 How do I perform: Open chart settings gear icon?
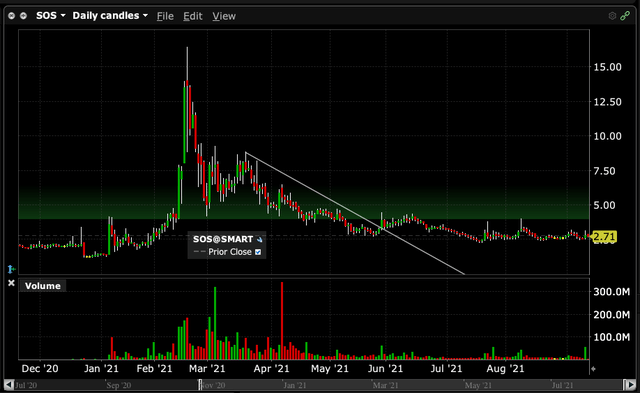[612, 16]
